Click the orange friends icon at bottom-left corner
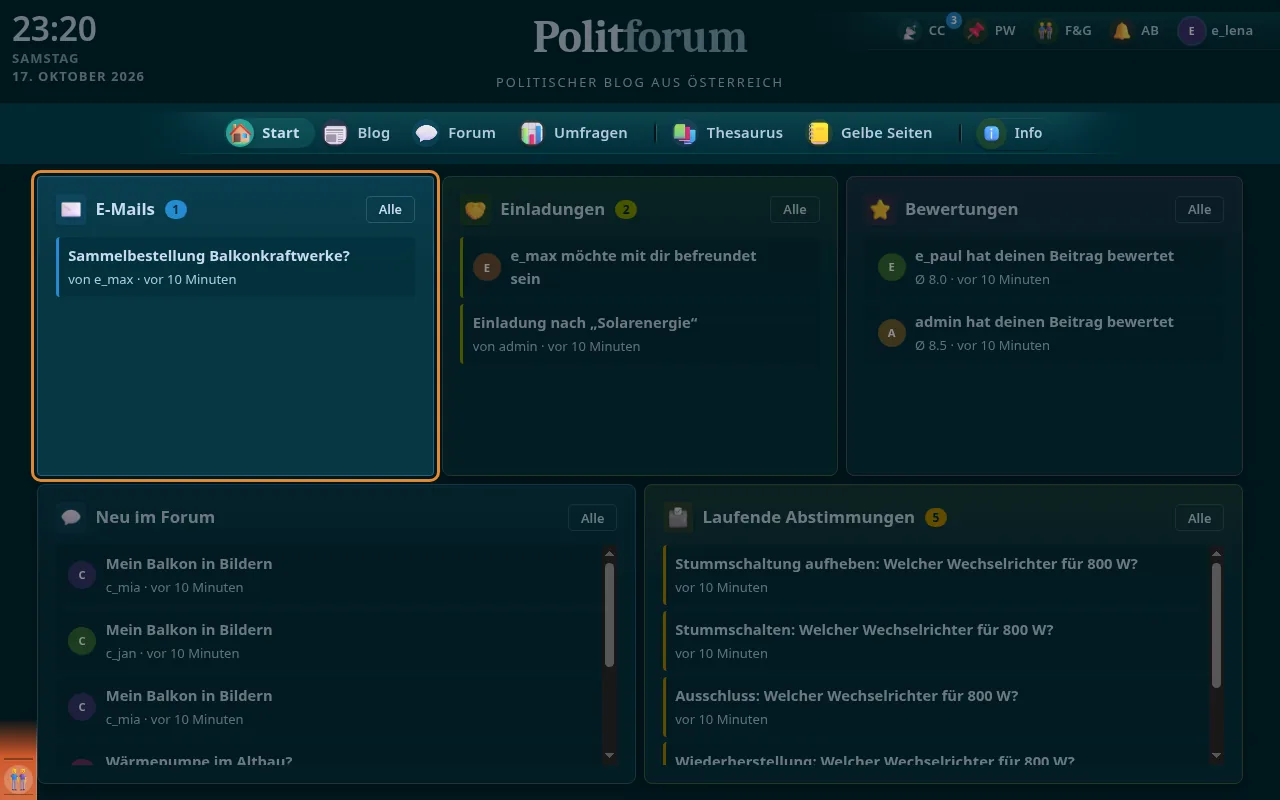Screen dimensions: 1280x800 [18, 778]
